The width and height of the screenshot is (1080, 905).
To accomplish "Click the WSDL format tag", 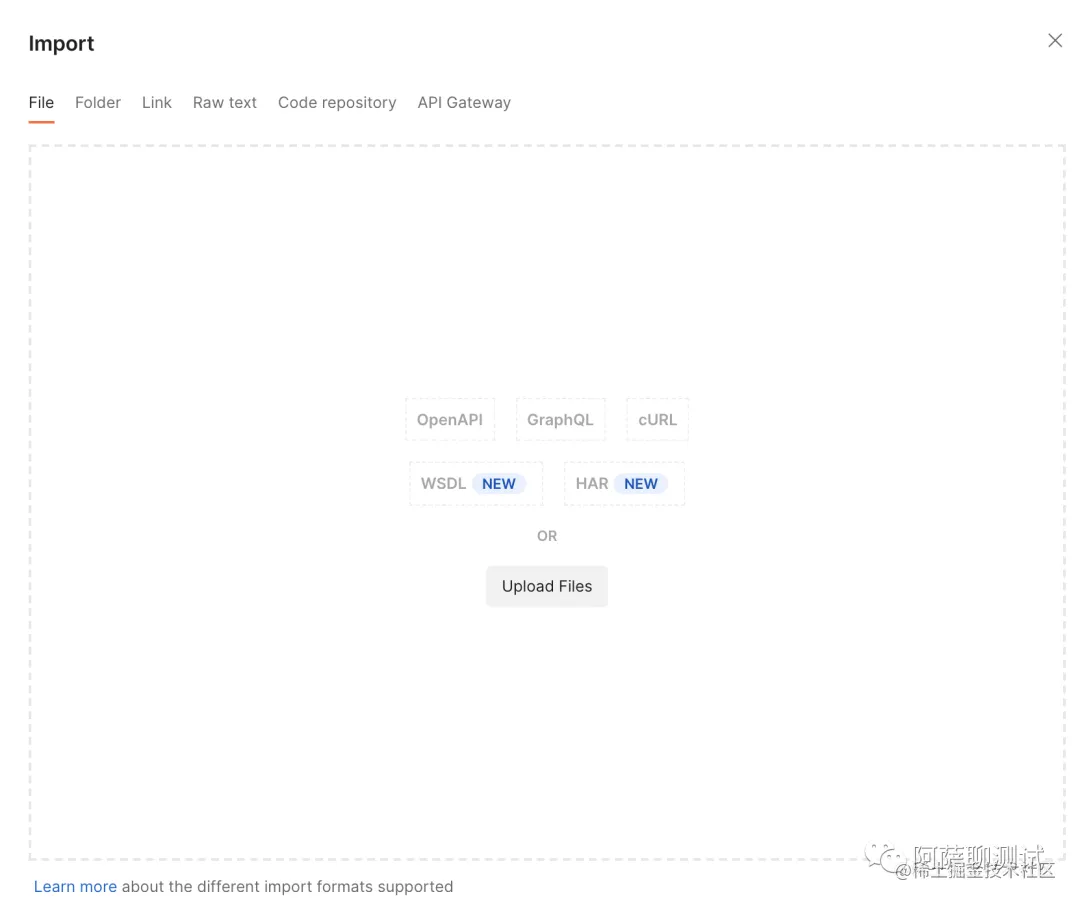I will point(476,483).
